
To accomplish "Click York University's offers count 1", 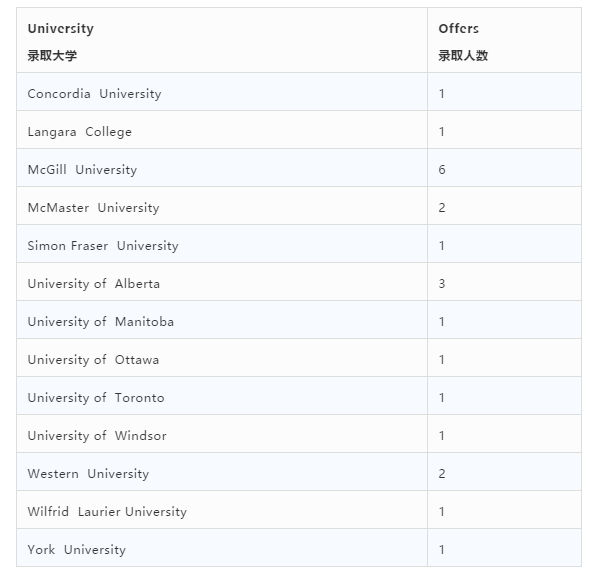I will (x=442, y=550).
